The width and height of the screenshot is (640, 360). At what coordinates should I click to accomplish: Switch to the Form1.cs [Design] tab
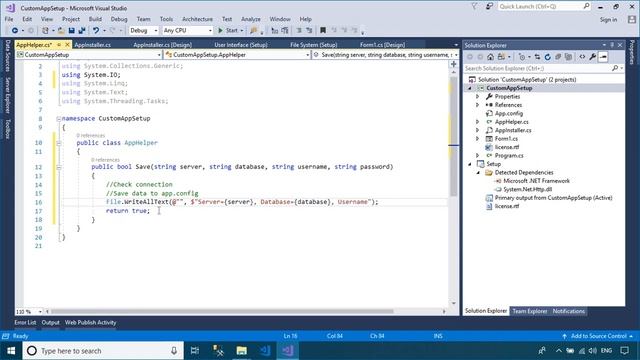(x=382, y=45)
